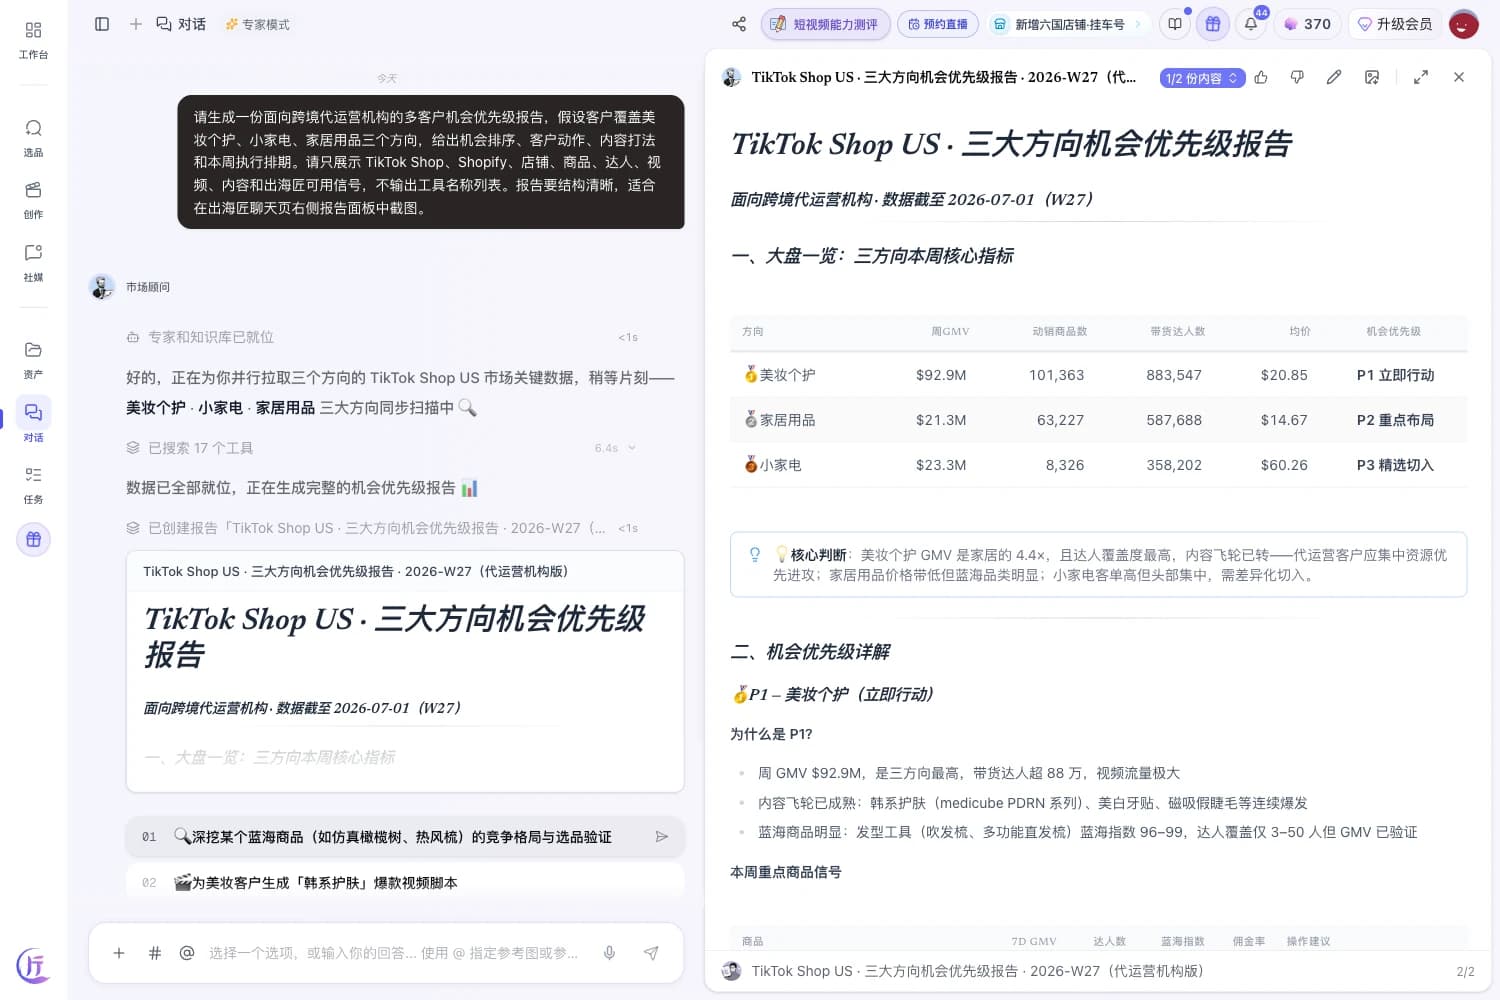Viewport: 1500px width, 1000px height.
Task: Select suggestion 02 韩系护肤爆款视频脚本
Action: coord(405,883)
